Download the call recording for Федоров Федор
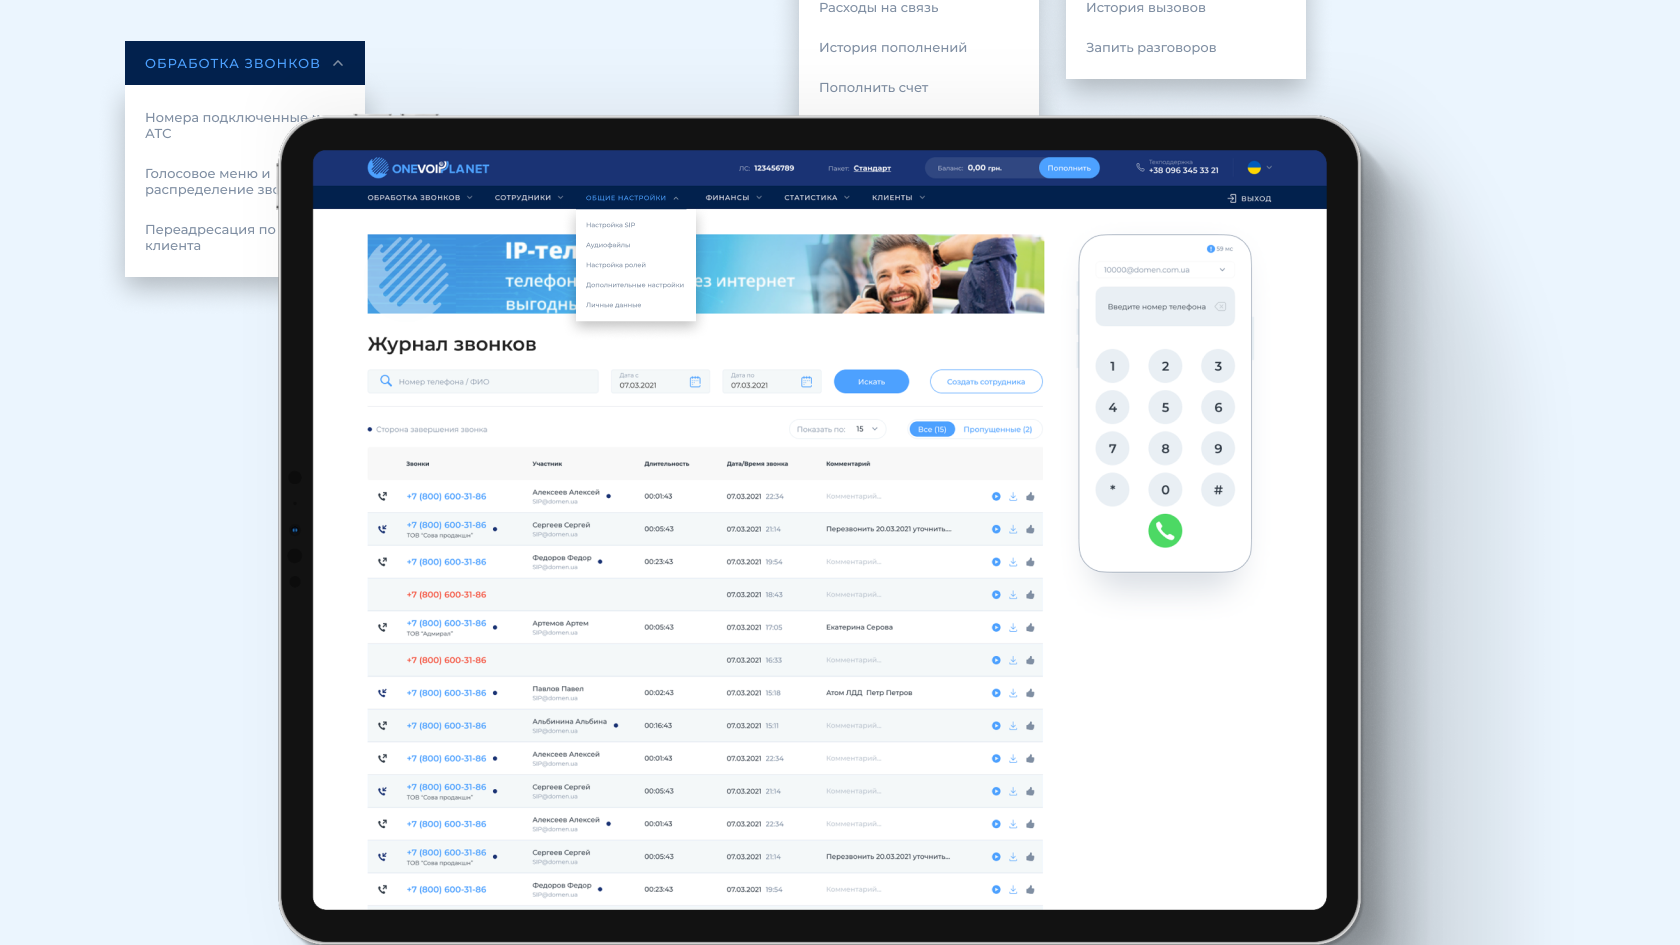 click(x=1013, y=561)
